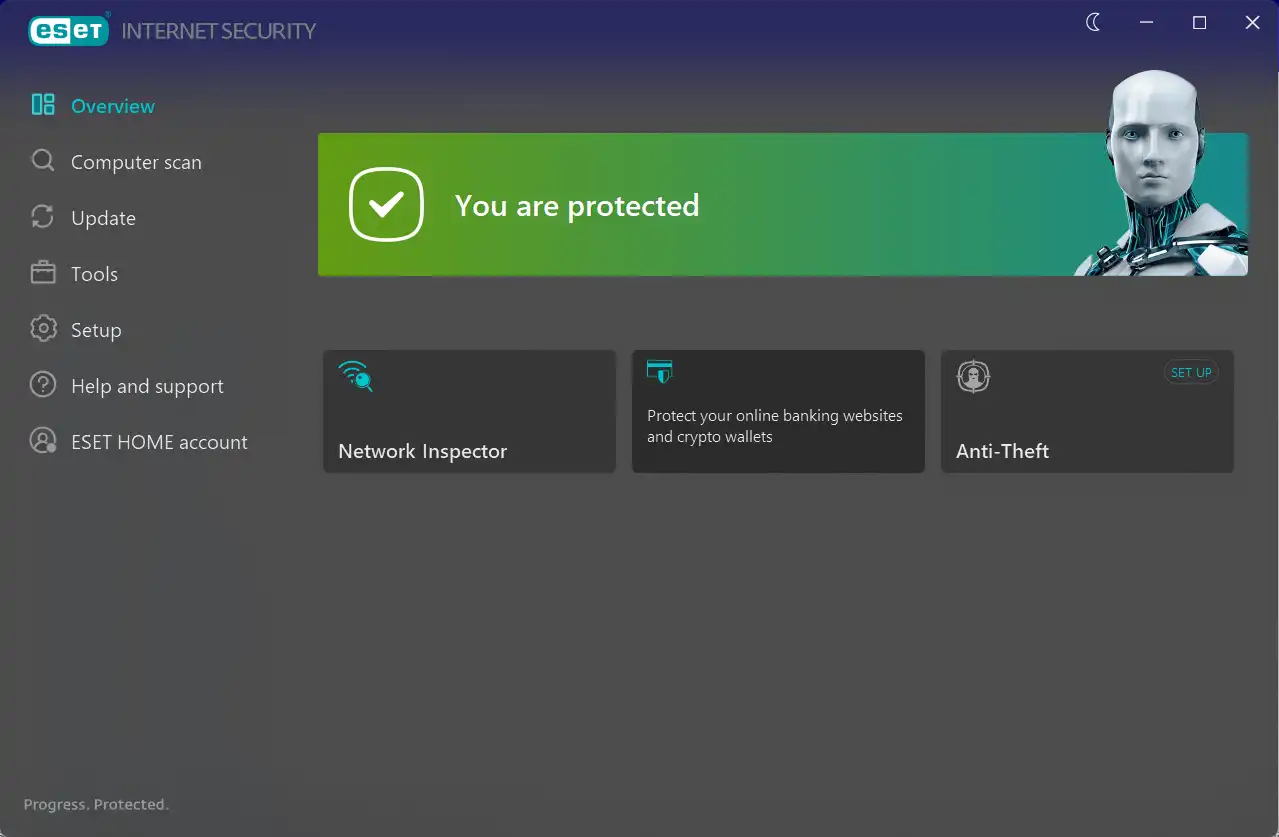Screen dimensions: 1279x837
Task: Go to the Computer scan menu label
Action: pyautogui.click(x=136, y=162)
